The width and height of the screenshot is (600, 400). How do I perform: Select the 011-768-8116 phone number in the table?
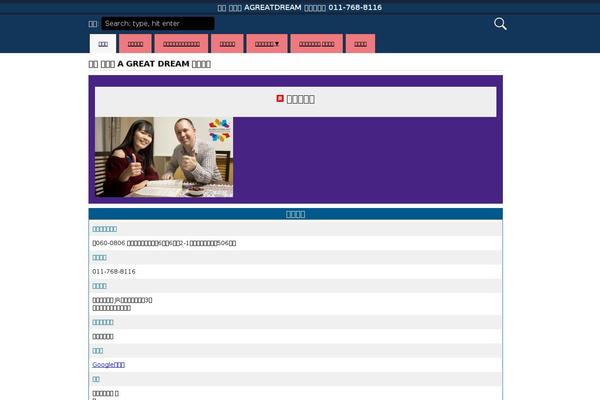pyautogui.click(x=114, y=271)
